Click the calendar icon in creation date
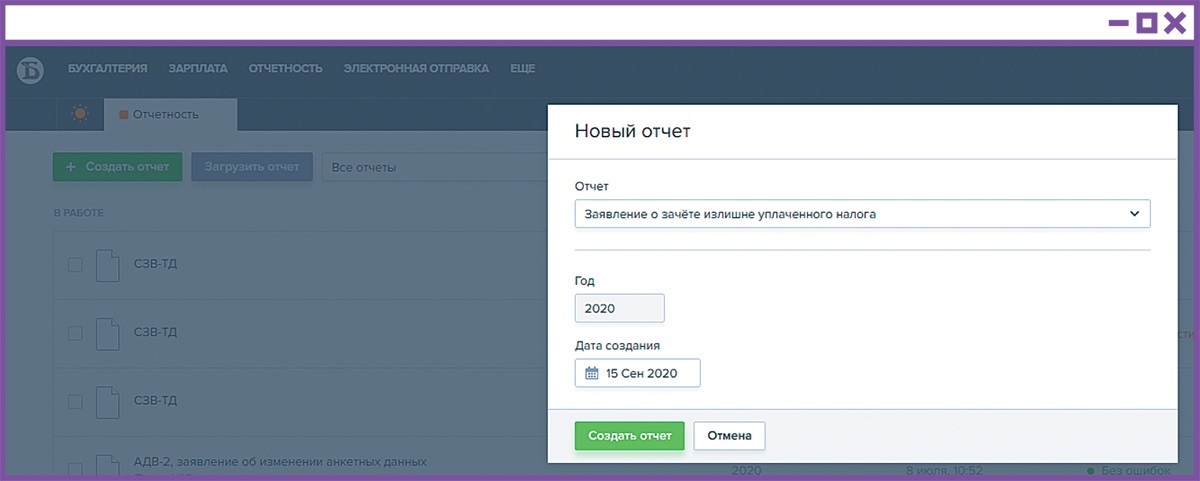Viewport: 1200px width, 481px height. click(591, 373)
